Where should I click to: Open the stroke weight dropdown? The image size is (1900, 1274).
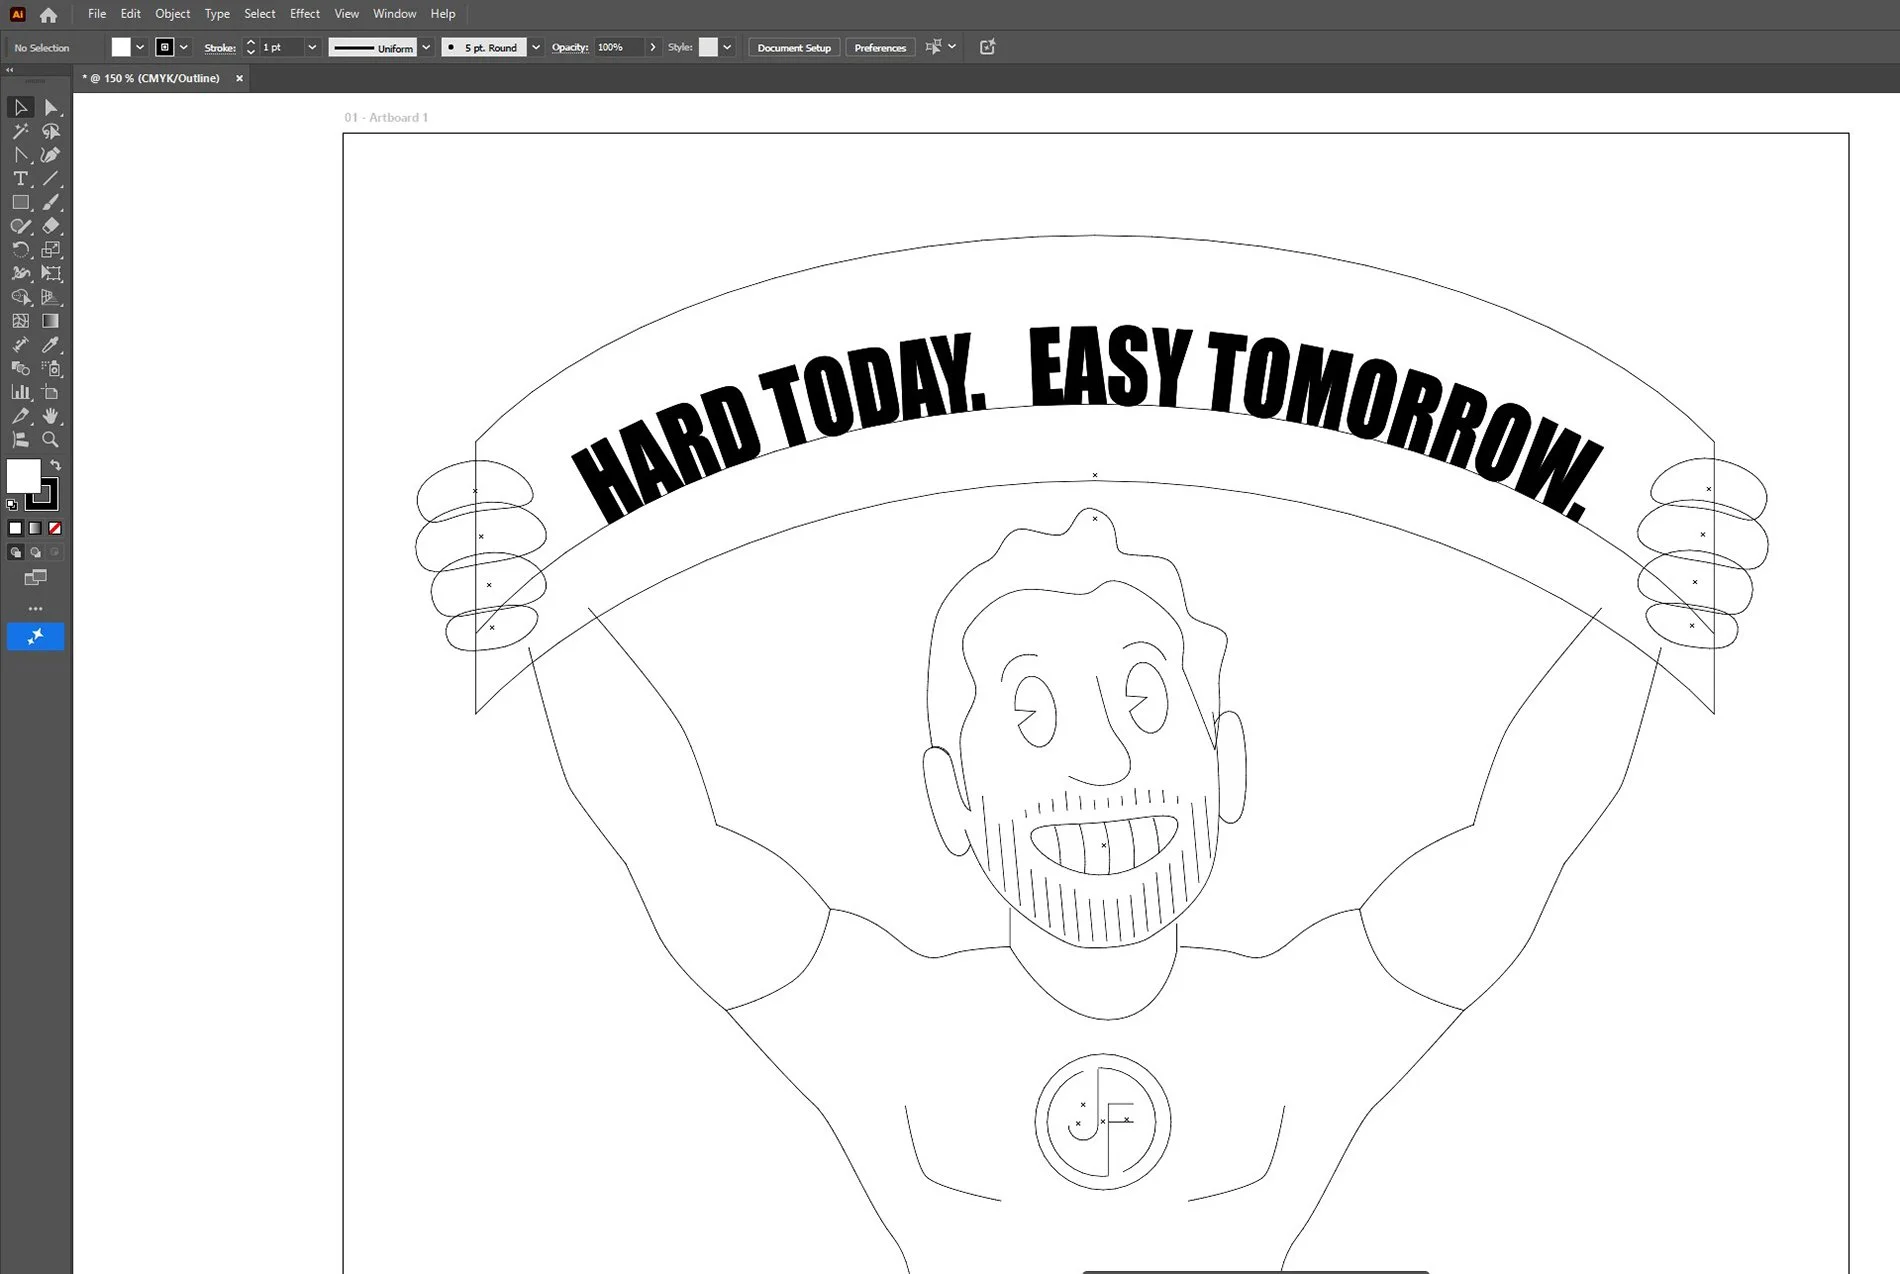[312, 47]
